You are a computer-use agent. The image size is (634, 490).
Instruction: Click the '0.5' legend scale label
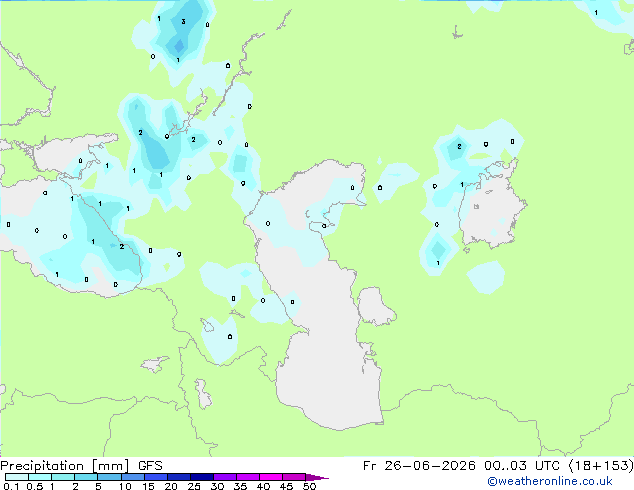tap(34, 486)
